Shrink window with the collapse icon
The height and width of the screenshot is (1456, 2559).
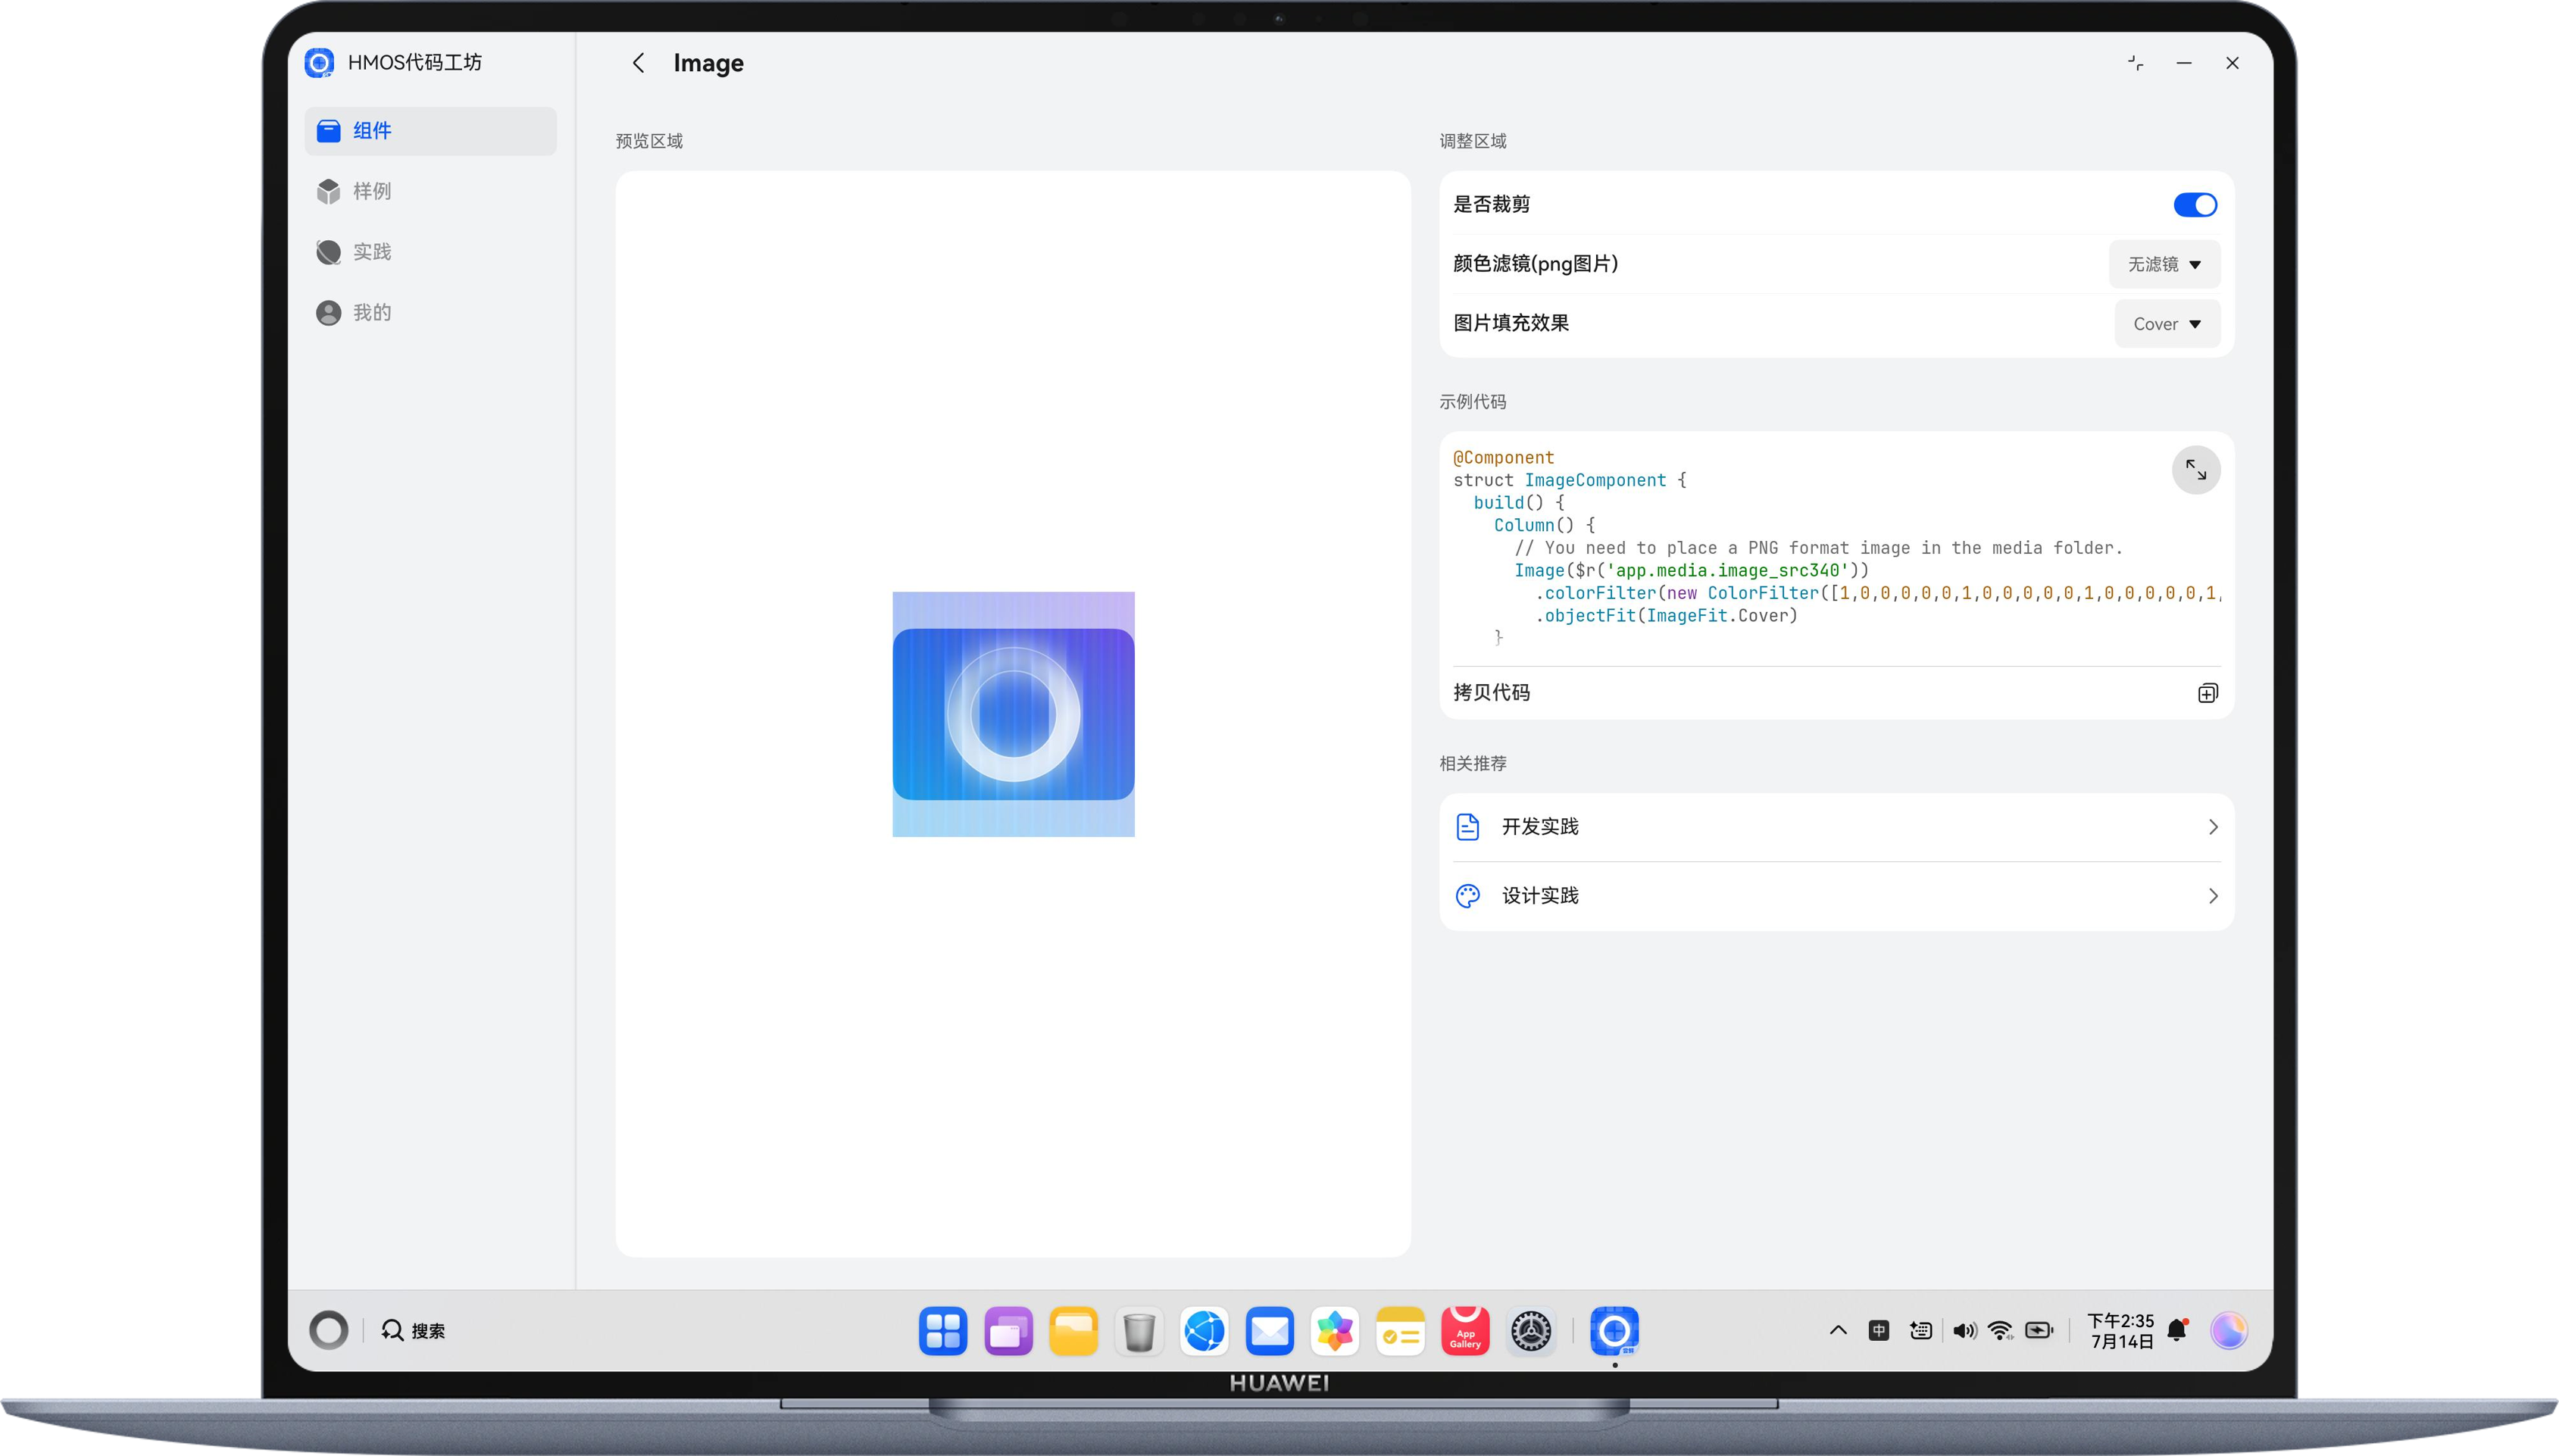click(x=2136, y=63)
